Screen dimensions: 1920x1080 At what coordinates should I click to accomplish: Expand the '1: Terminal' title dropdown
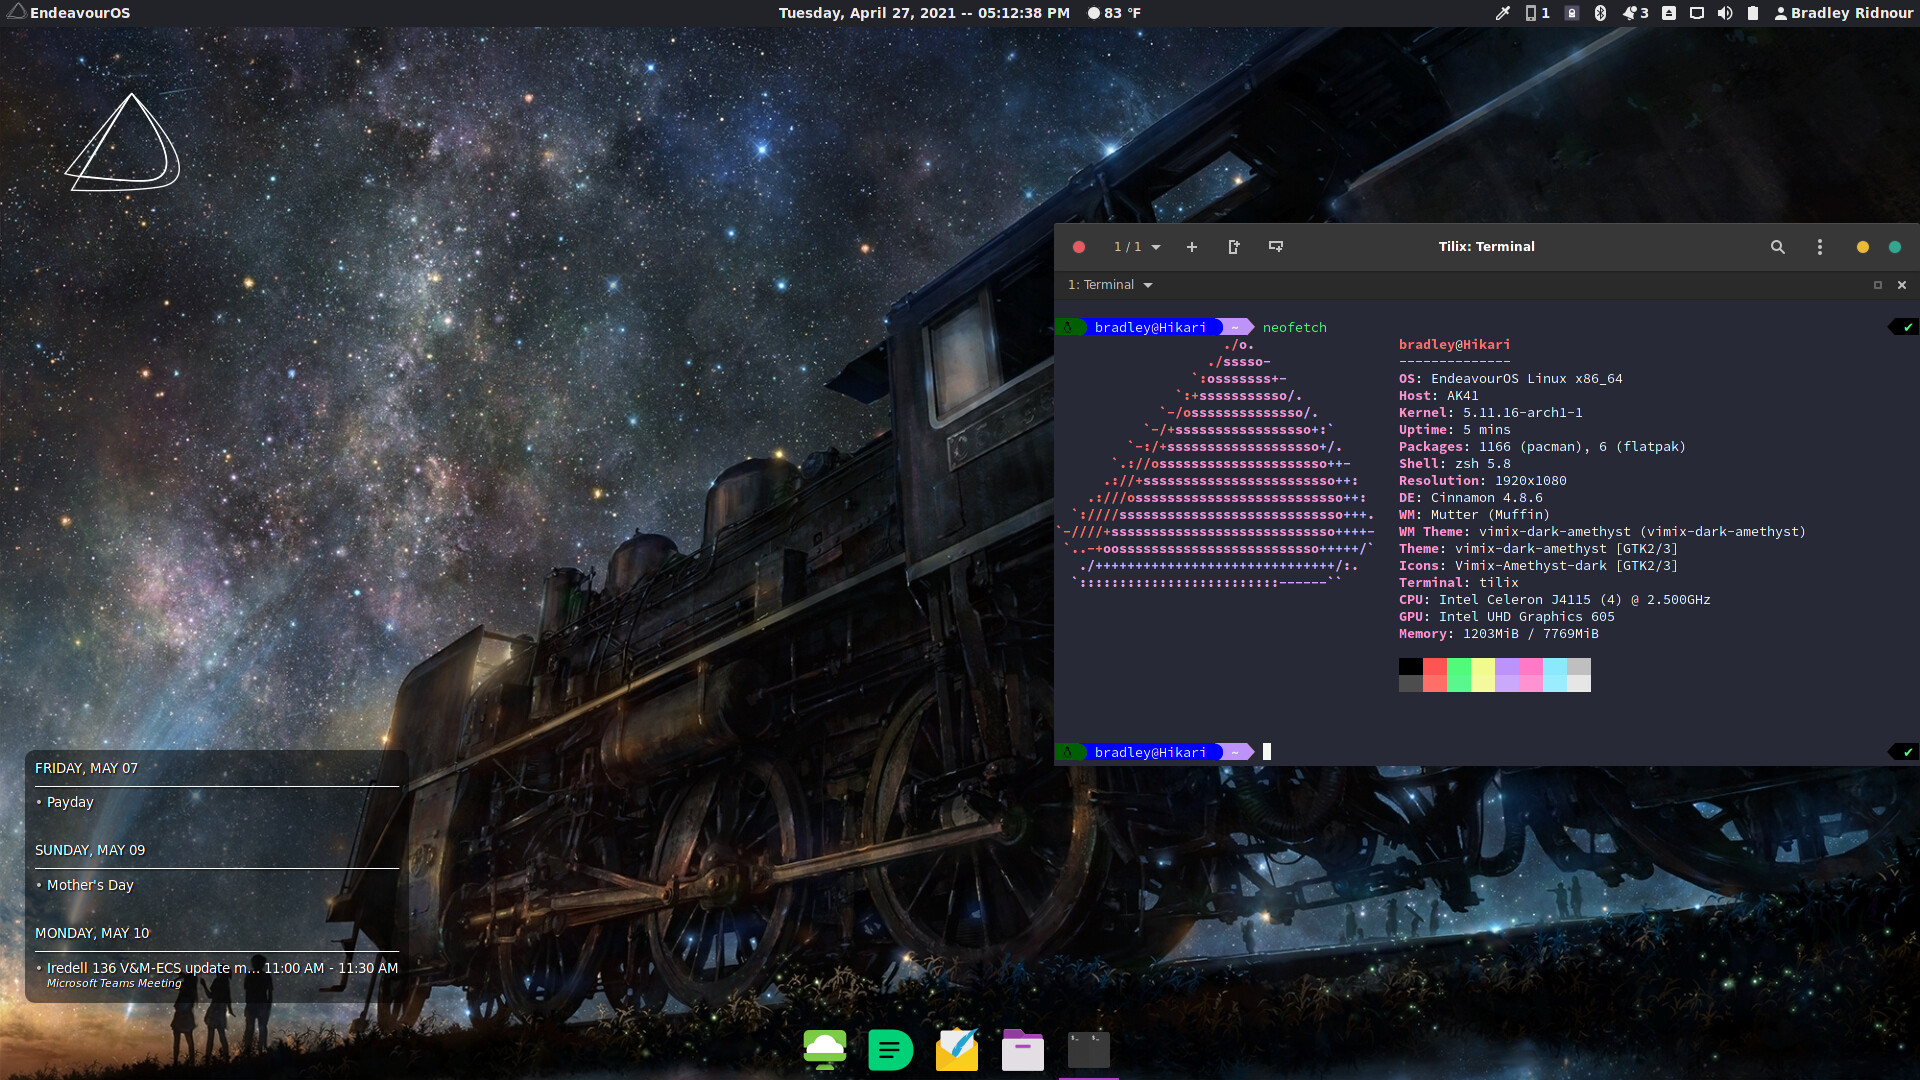coord(1110,285)
